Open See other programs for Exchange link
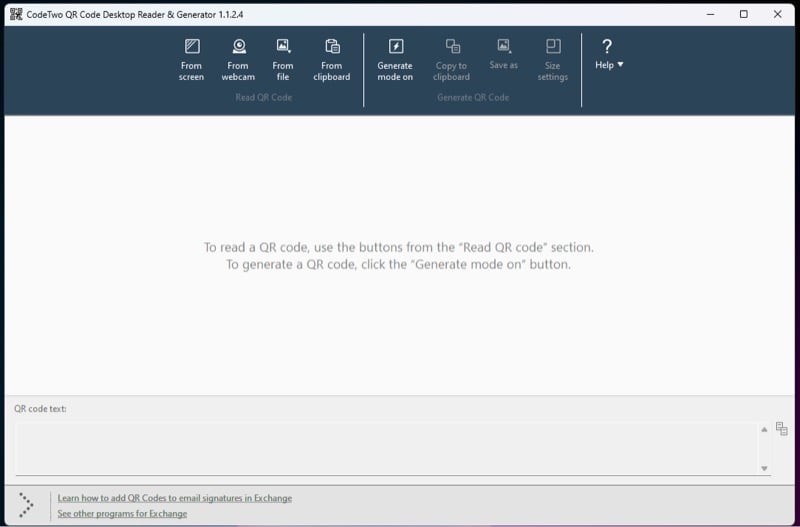The image size is (800, 527). coord(122,514)
